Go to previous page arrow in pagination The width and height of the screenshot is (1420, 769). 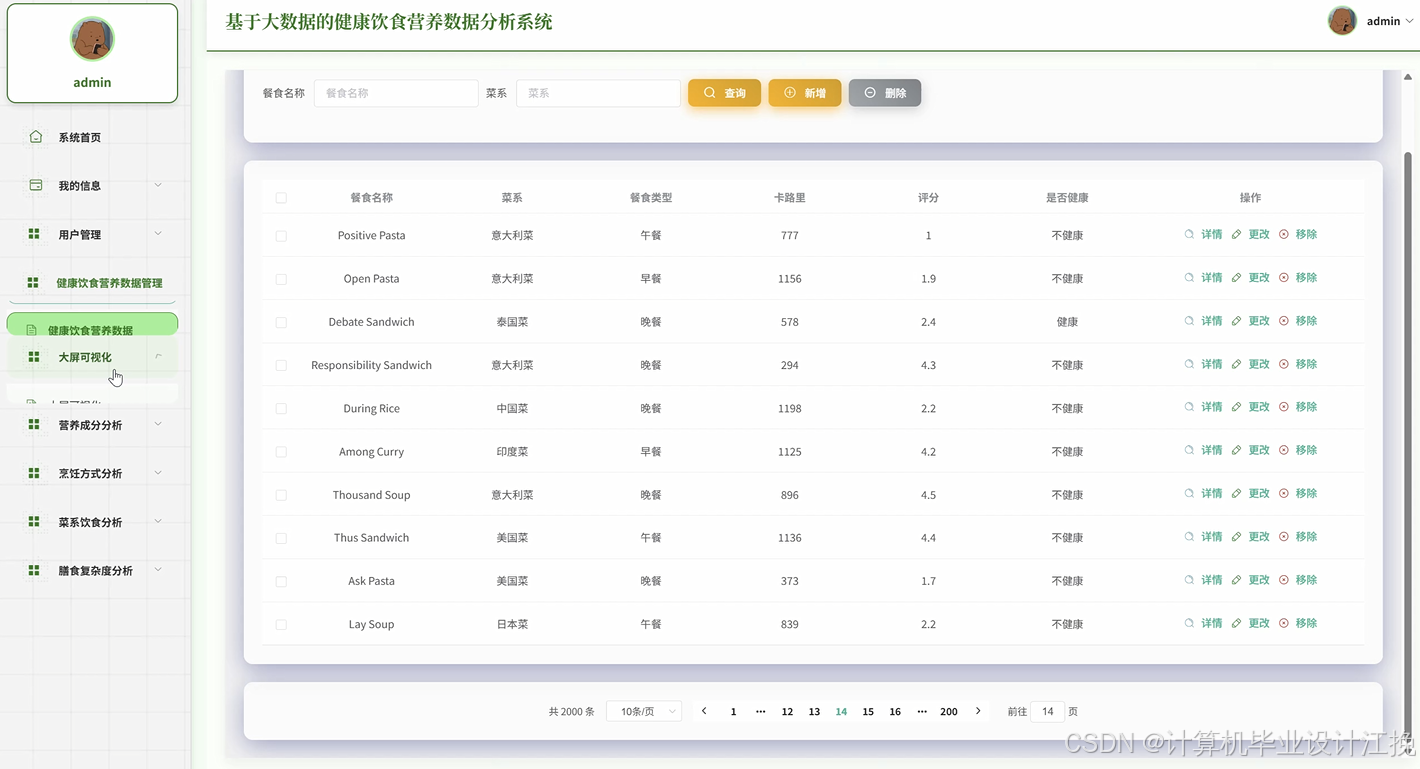pos(704,711)
